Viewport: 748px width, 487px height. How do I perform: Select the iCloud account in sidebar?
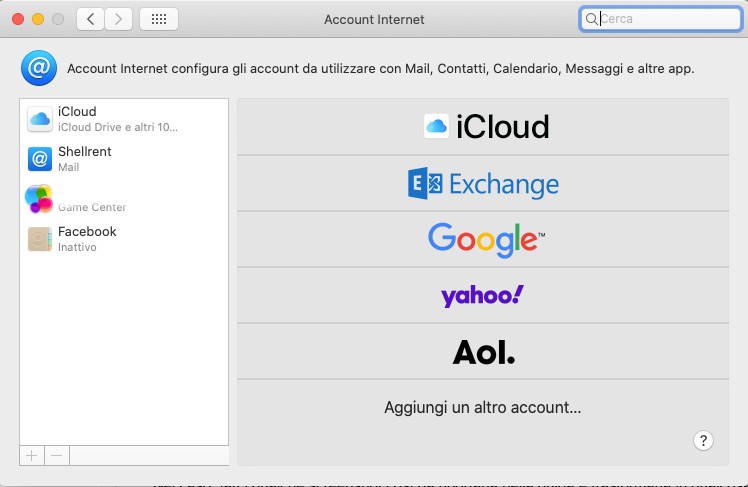coord(124,119)
